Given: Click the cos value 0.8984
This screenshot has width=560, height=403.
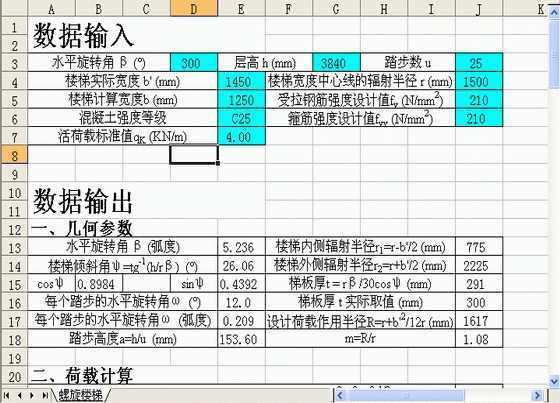Looking at the screenshot, I should [x=99, y=284].
